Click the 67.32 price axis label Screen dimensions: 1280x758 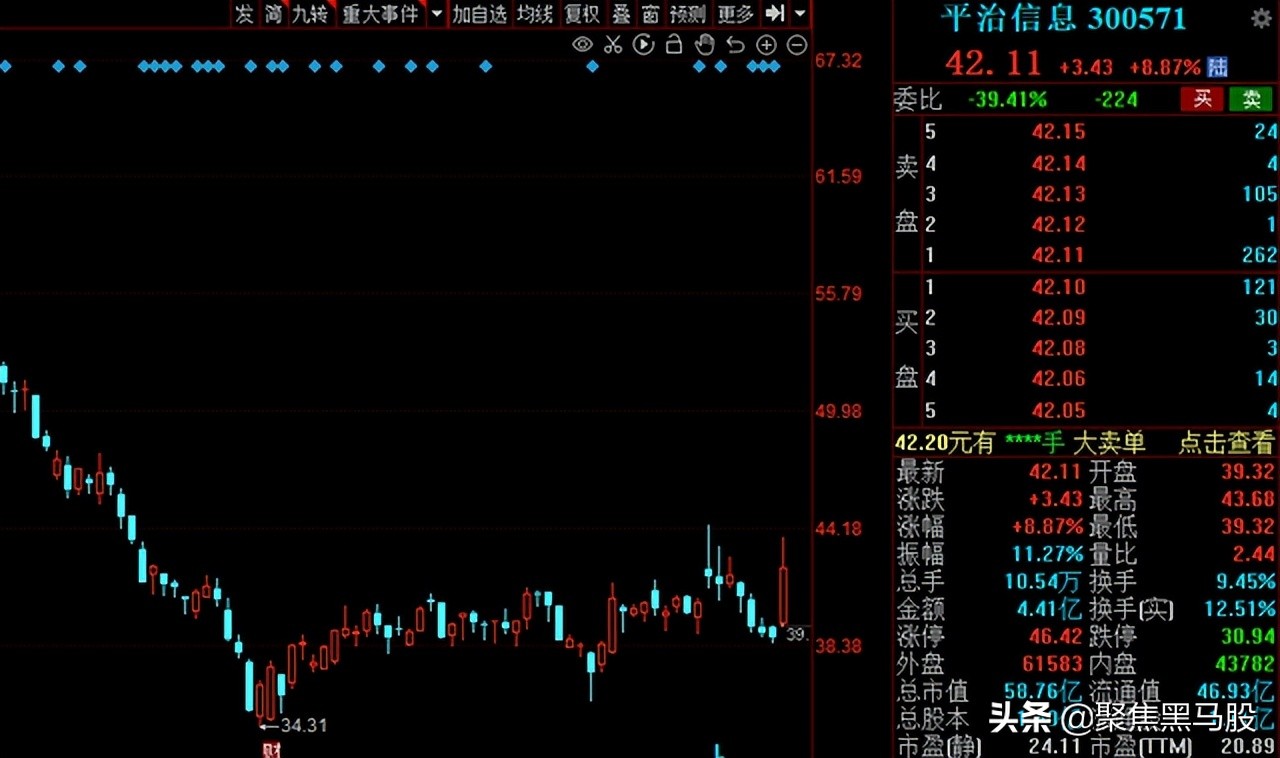coord(838,60)
